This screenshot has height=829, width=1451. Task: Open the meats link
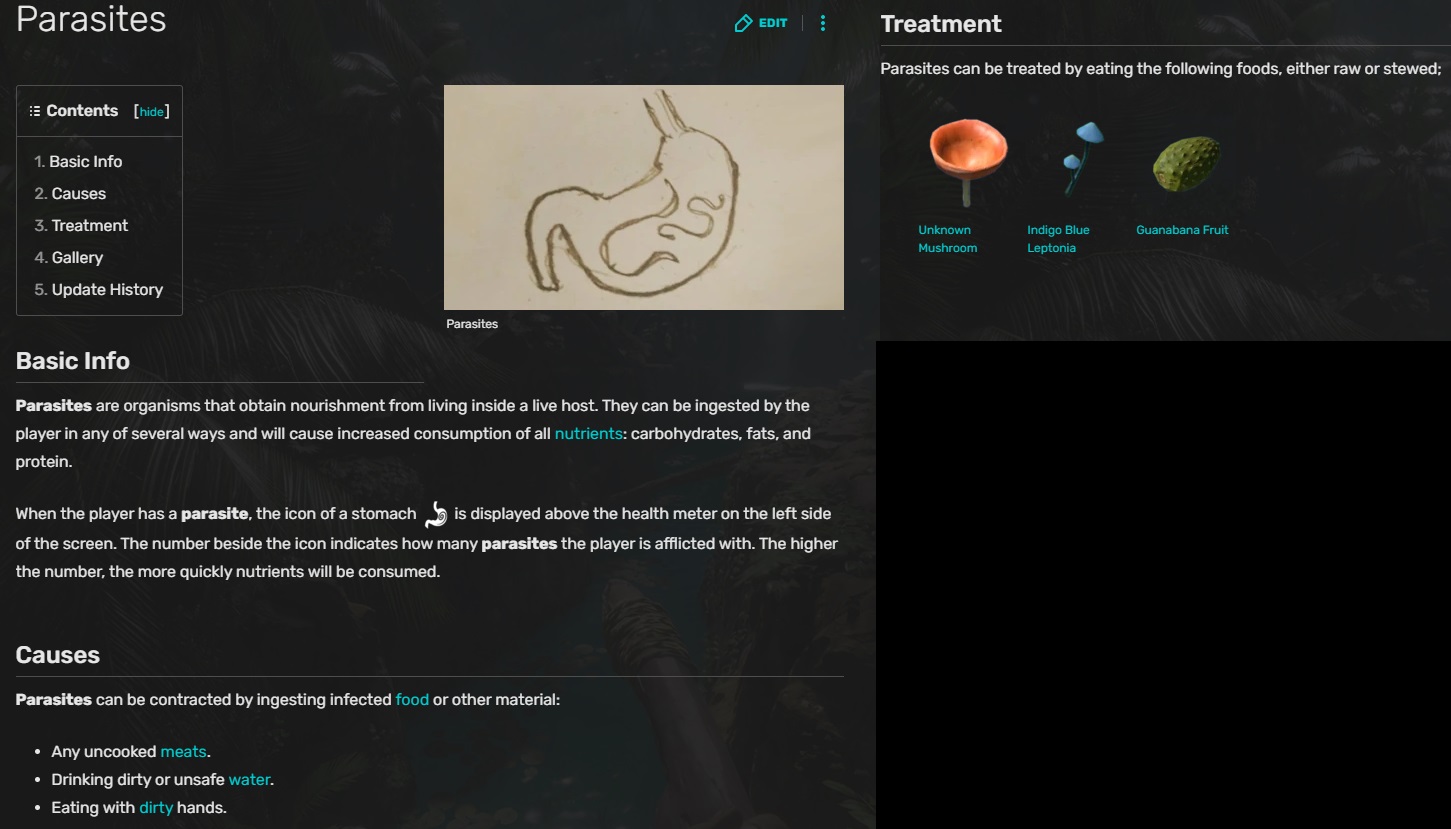click(x=183, y=751)
